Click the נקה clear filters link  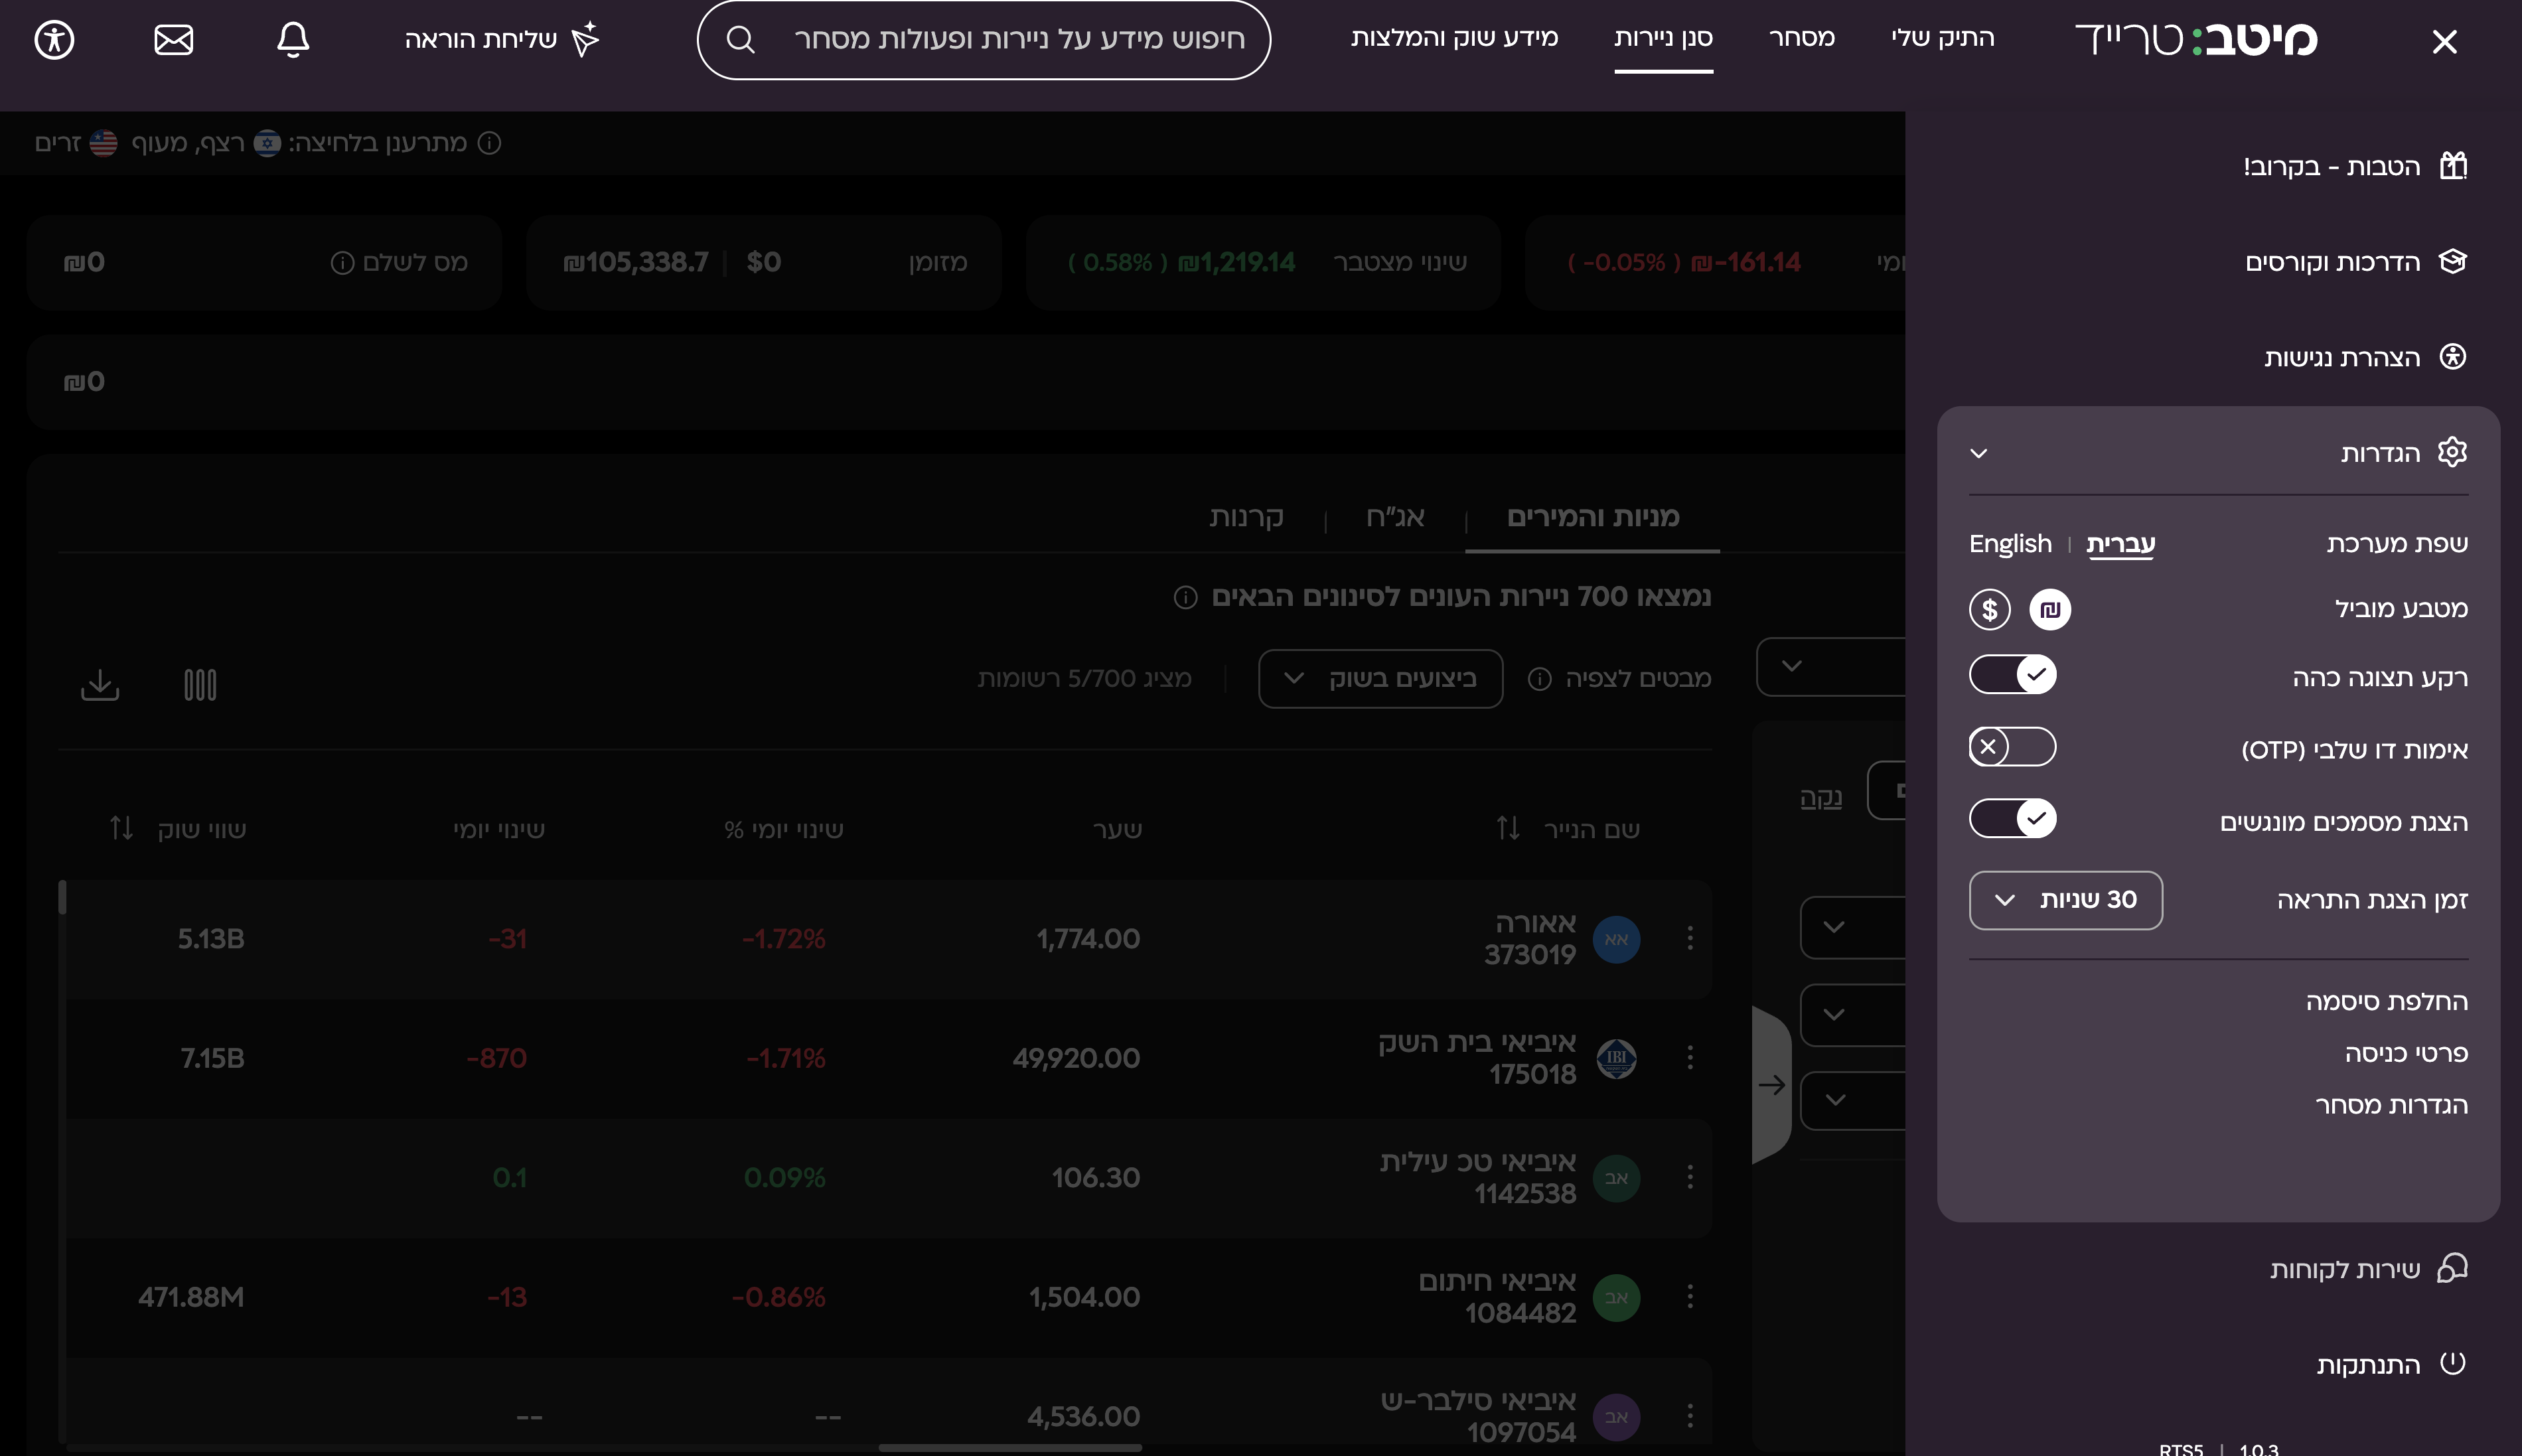click(x=1820, y=797)
